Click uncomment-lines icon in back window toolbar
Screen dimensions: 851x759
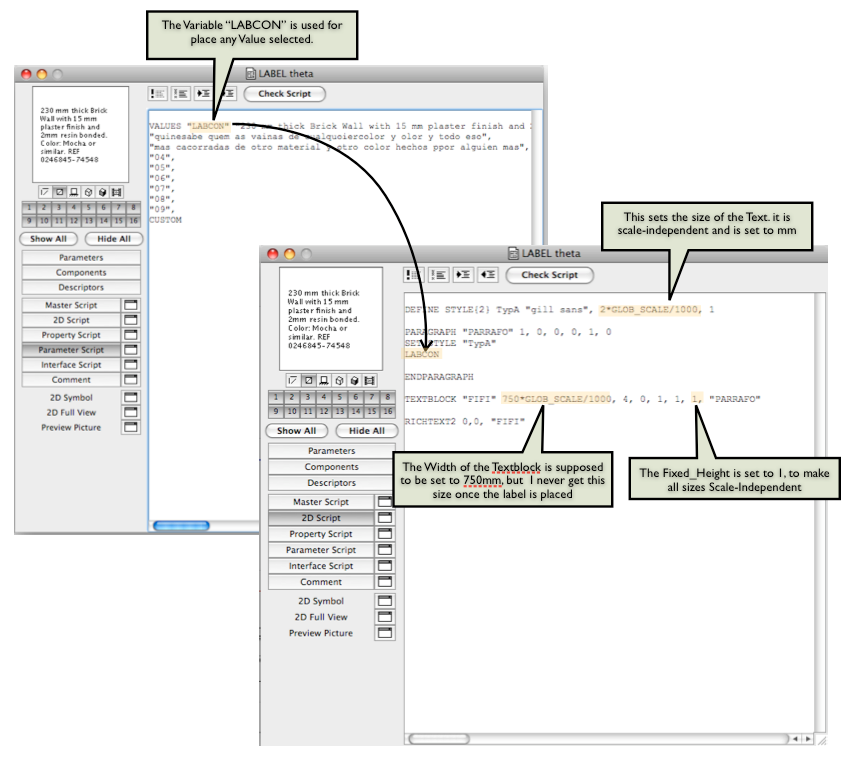pyautogui.click(x=181, y=94)
